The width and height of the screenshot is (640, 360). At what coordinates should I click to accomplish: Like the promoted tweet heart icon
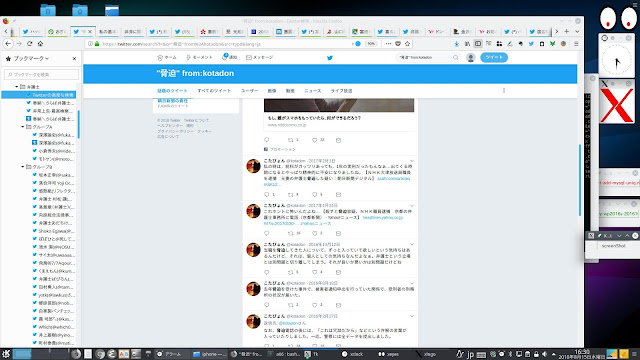(315, 140)
